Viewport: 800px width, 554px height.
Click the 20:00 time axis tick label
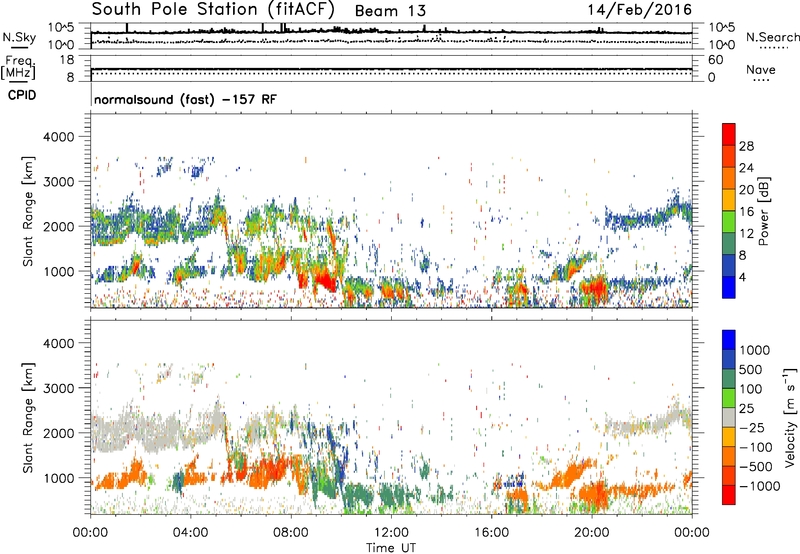[x=591, y=533]
